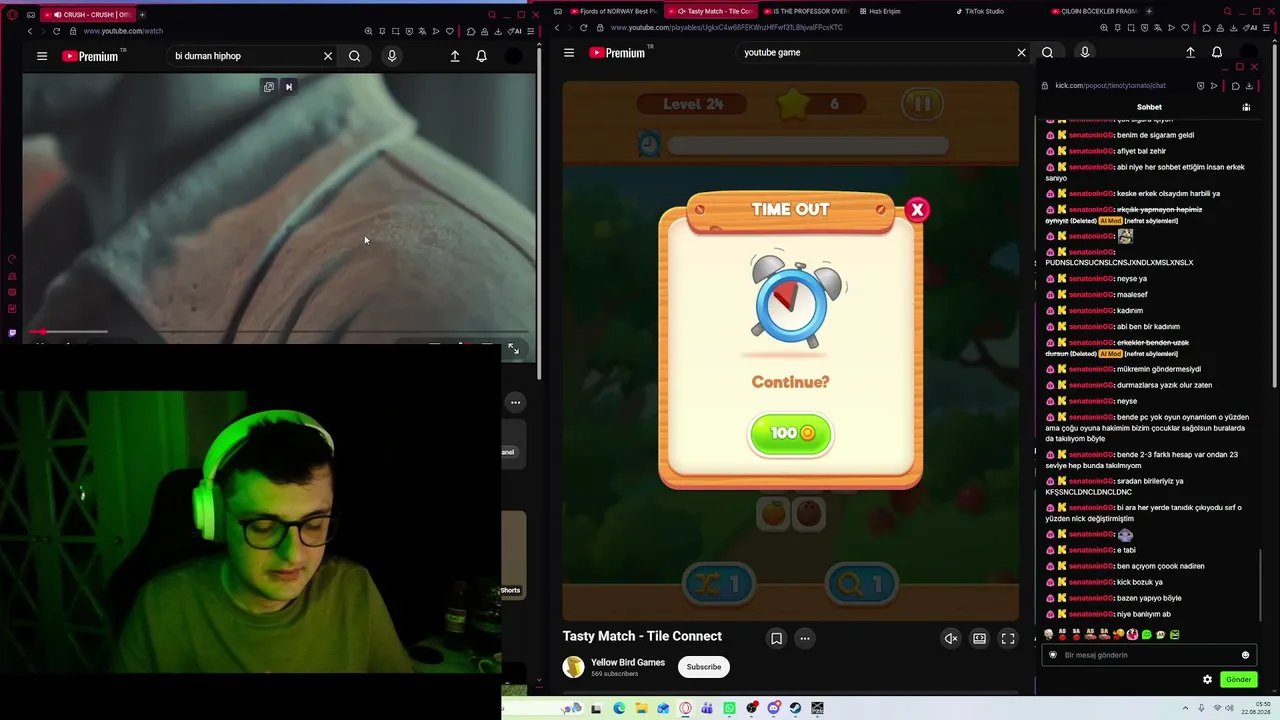Toggle theater mode for the game
Image resolution: width=1280 pixels, height=720 pixels.
980,638
